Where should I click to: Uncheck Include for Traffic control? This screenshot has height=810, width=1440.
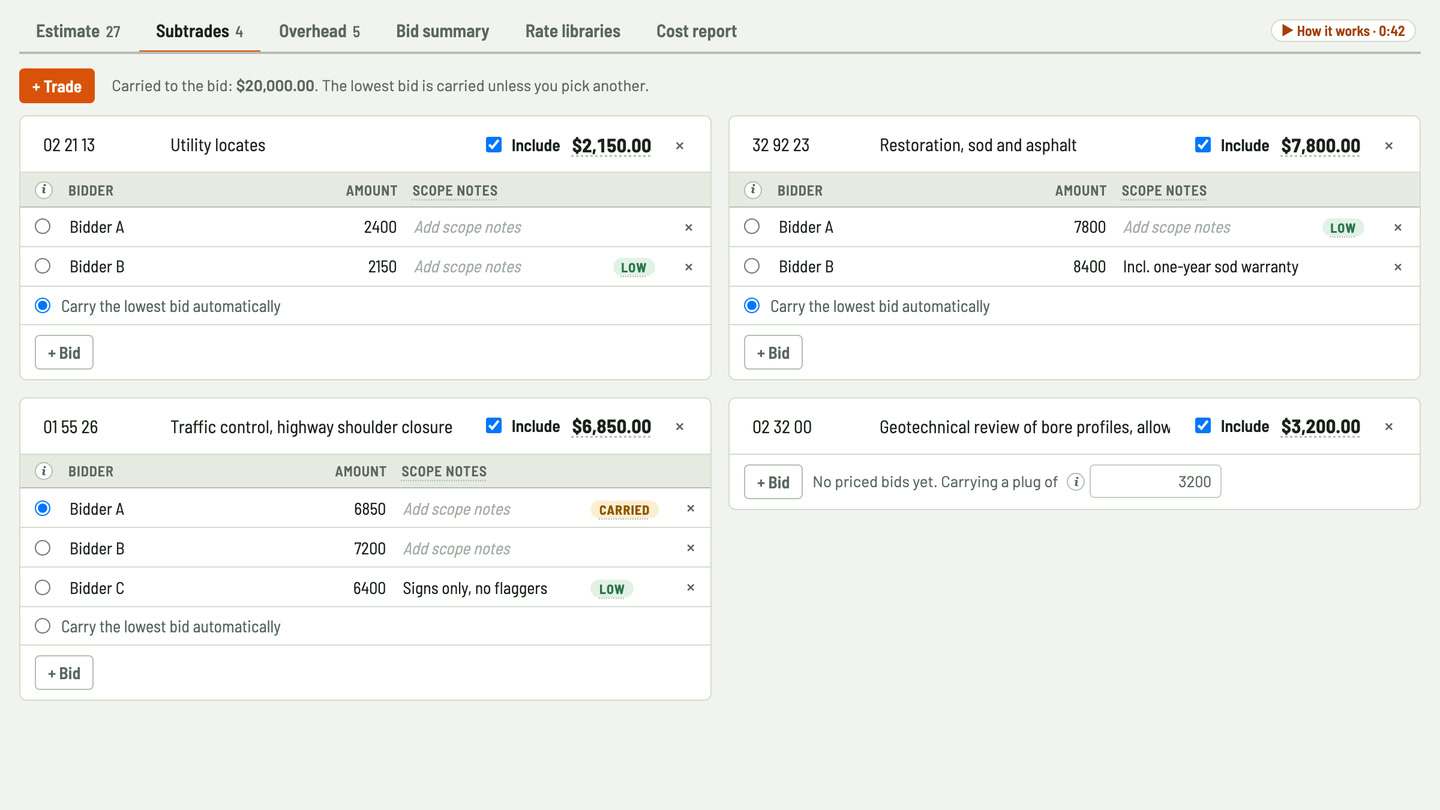tap(494, 426)
